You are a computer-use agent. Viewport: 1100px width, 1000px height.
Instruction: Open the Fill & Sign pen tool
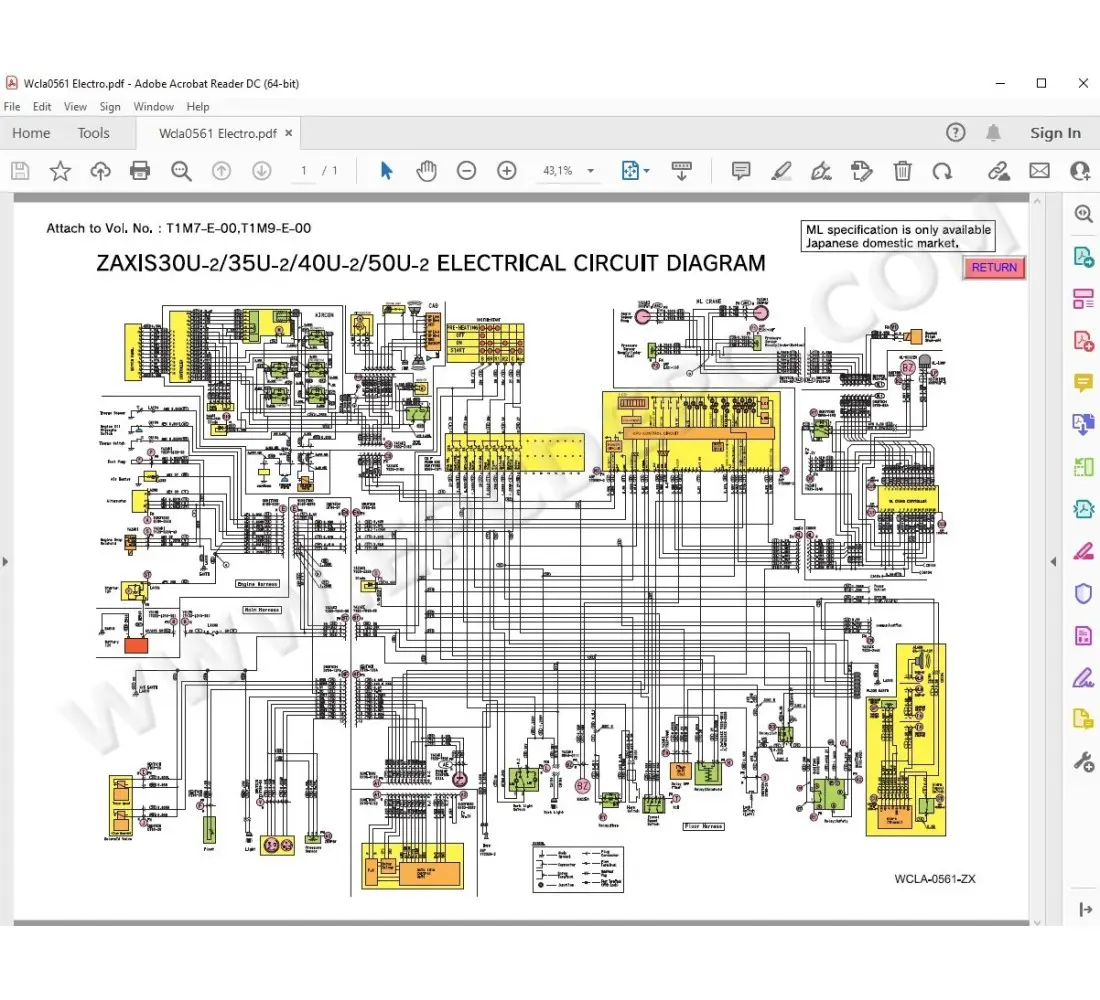coord(821,170)
